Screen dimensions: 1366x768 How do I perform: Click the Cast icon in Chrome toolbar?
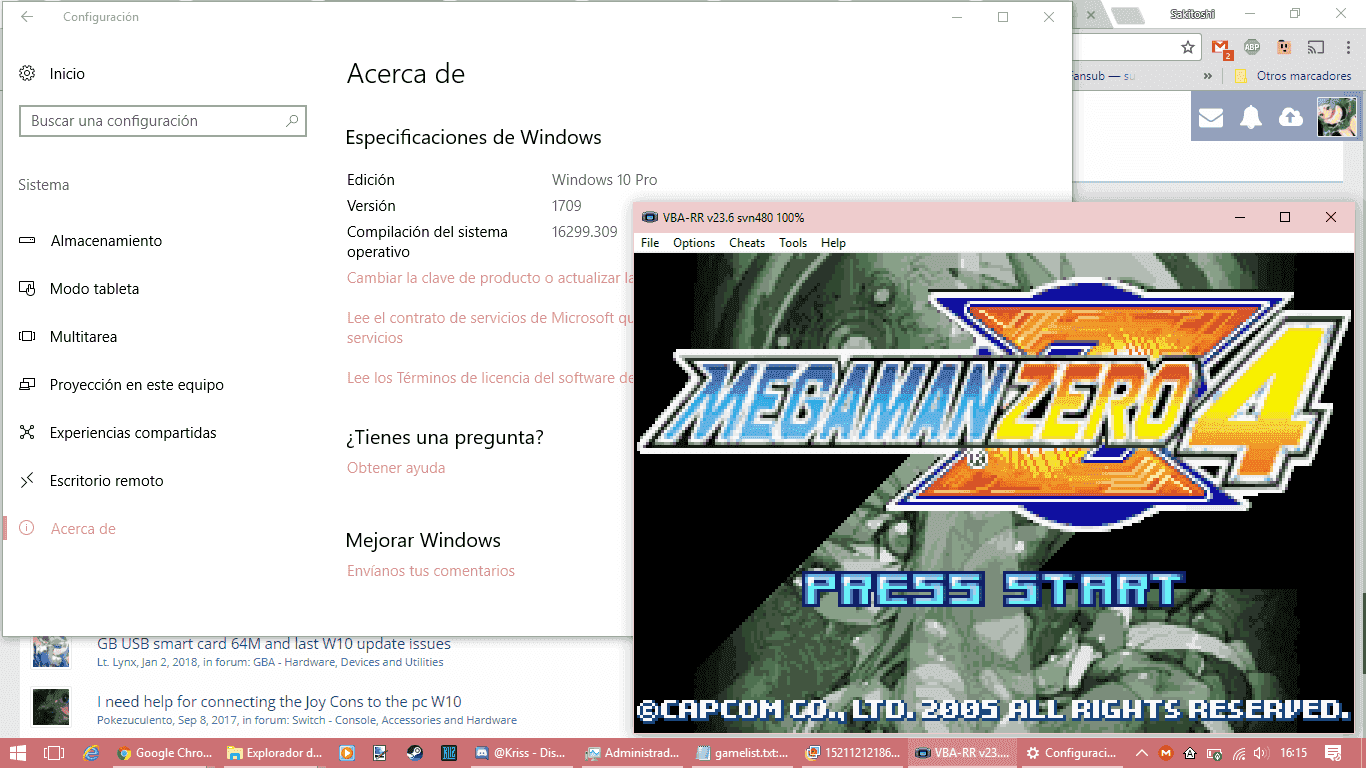pos(1316,47)
